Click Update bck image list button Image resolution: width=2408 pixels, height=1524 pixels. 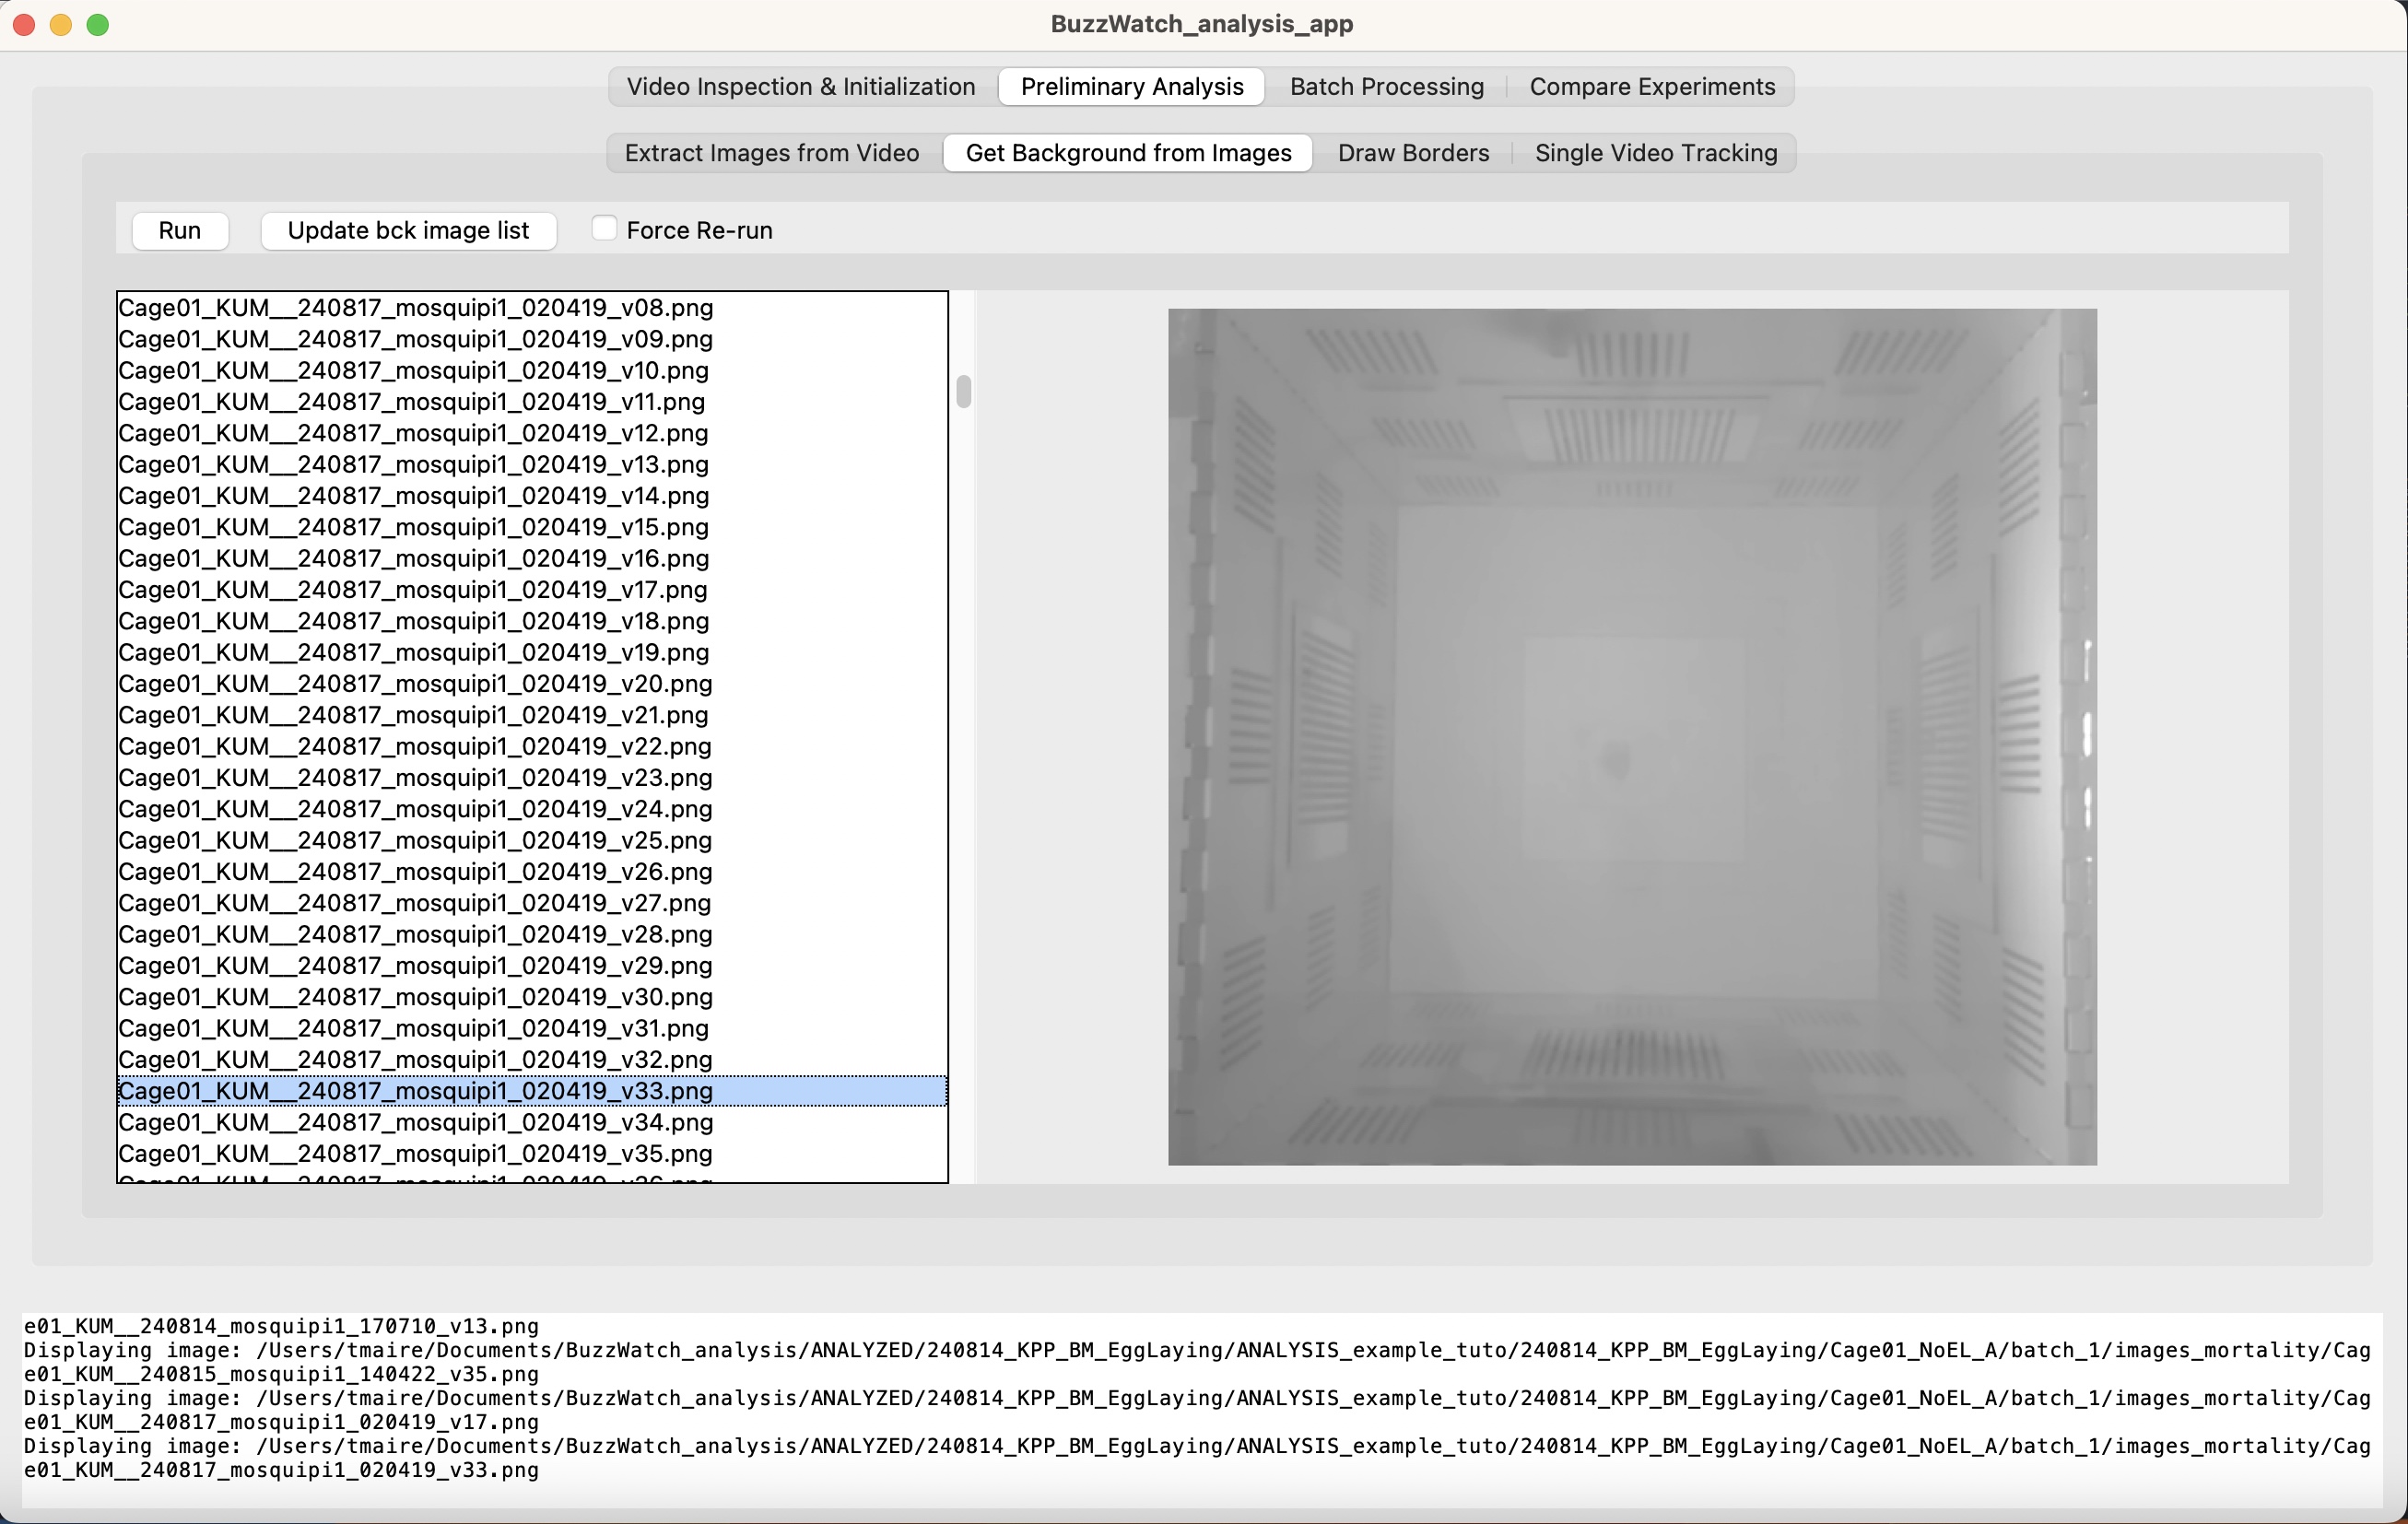coord(408,230)
